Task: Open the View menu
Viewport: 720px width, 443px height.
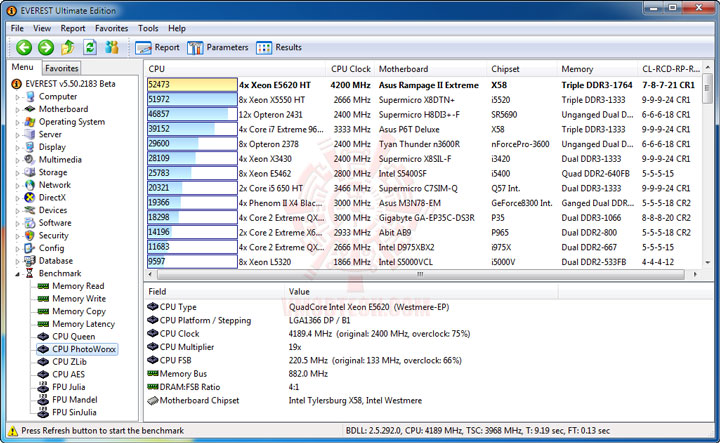Action: point(42,28)
